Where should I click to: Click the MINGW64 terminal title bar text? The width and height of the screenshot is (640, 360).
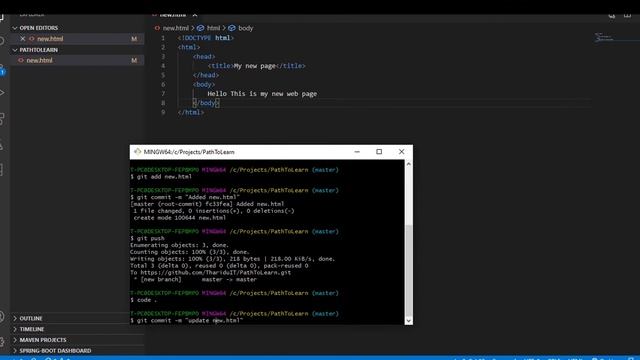coord(189,152)
